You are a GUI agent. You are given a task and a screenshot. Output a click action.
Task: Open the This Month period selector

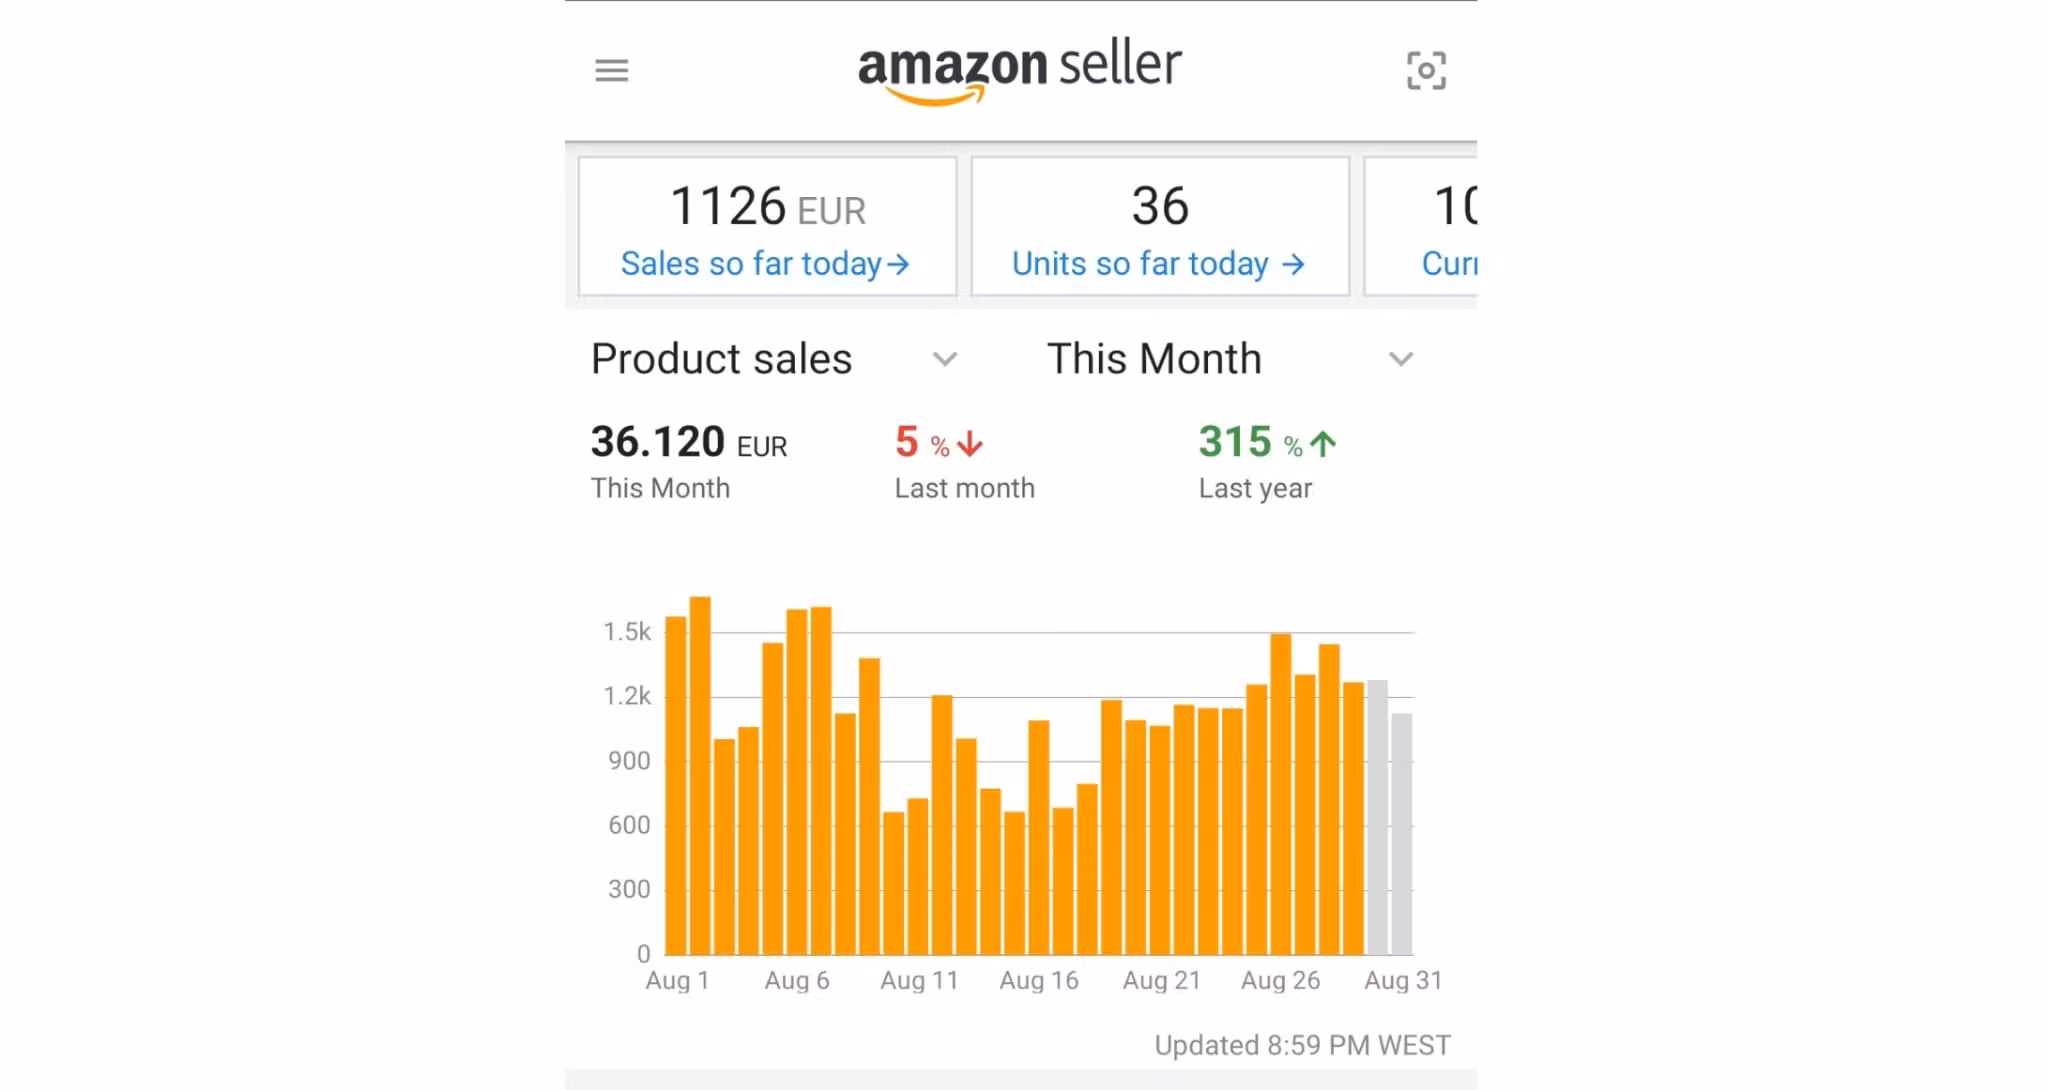click(x=1230, y=359)
